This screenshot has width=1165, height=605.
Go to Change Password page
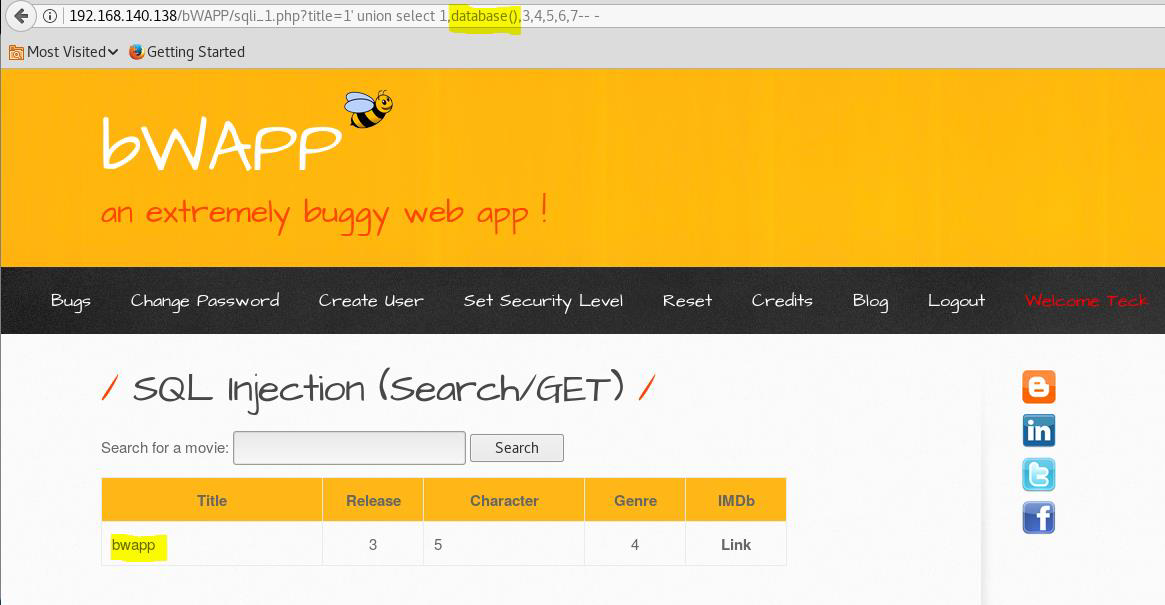(x=205, y=301)
